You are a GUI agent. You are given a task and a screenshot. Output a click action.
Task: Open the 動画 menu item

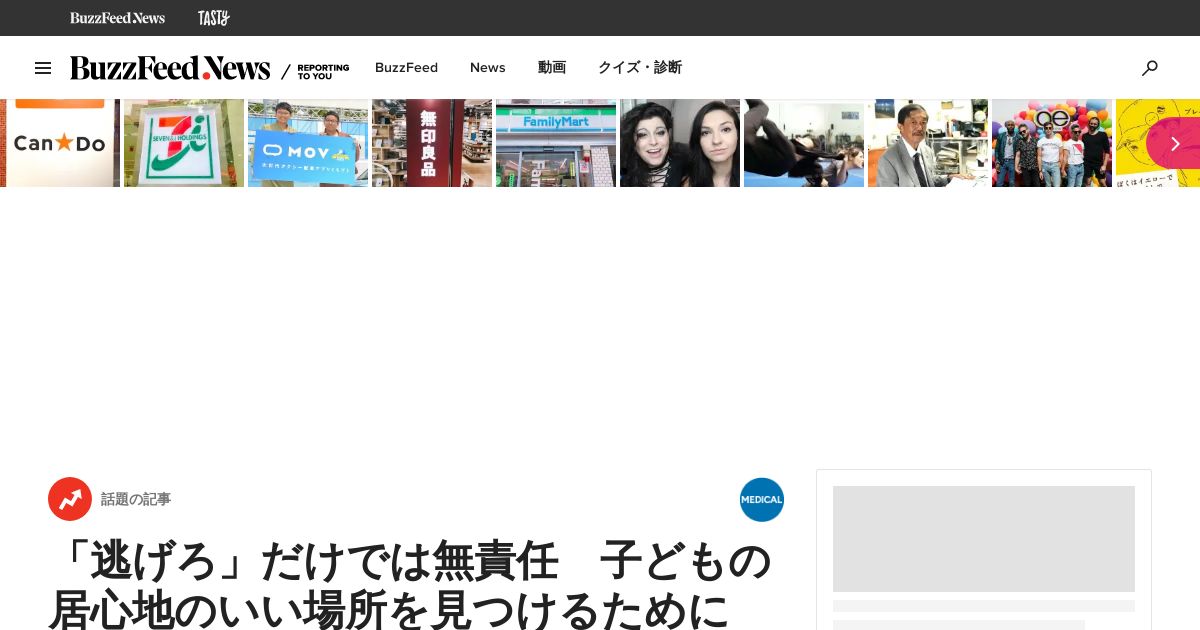coord(552,68)
